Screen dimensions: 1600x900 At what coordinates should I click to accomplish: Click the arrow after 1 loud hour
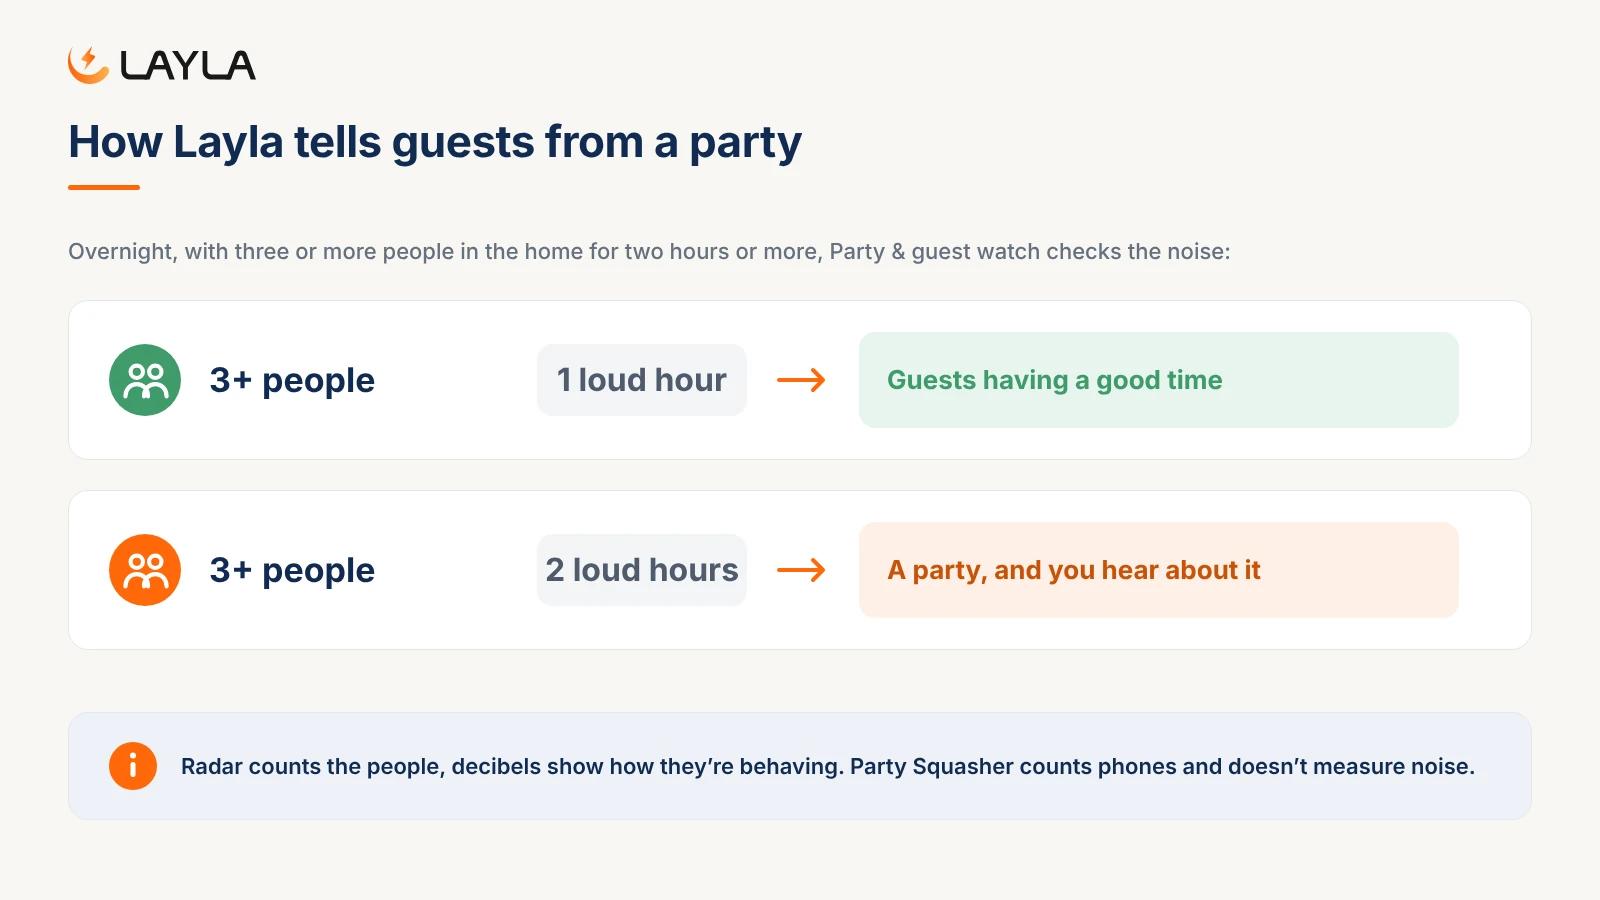pyautogui.click(x=801, y=380)
